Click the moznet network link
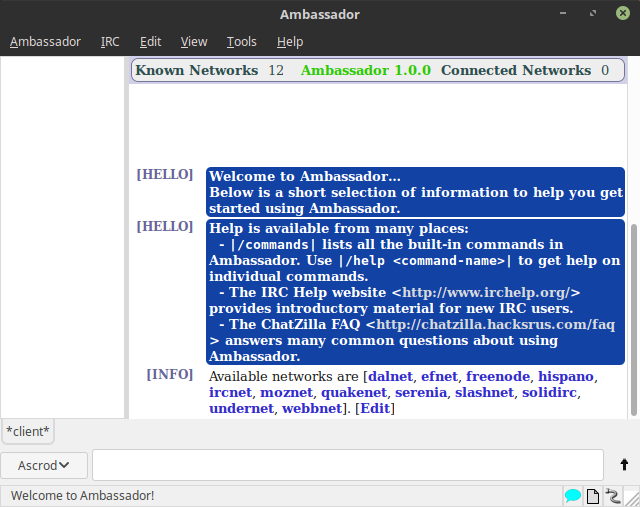640x507 pixels. [286, 392]
